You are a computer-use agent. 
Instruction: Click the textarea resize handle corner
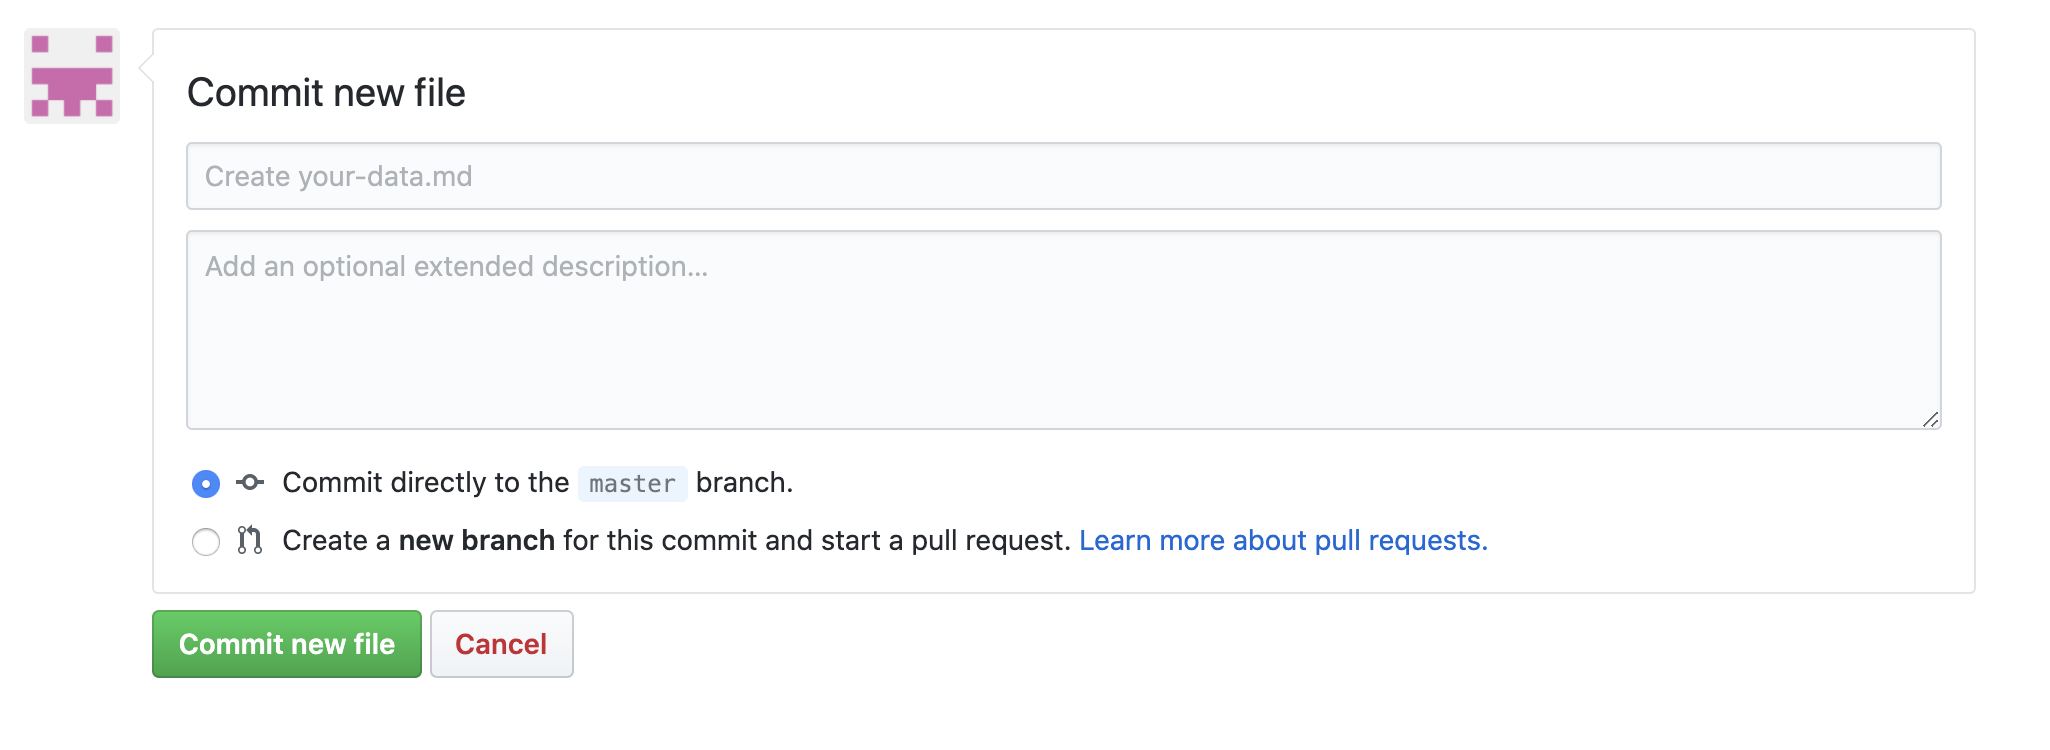(1930, 420)
